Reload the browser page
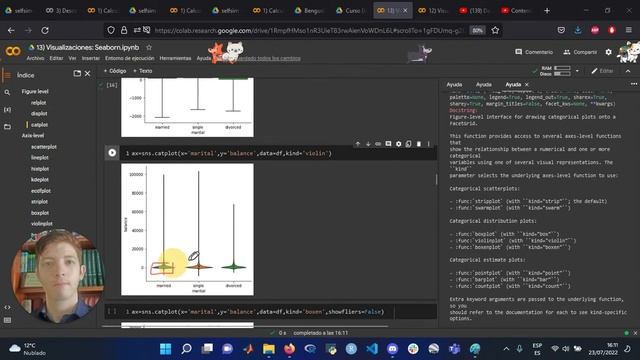Screen dimensions: 640x360 45,30
